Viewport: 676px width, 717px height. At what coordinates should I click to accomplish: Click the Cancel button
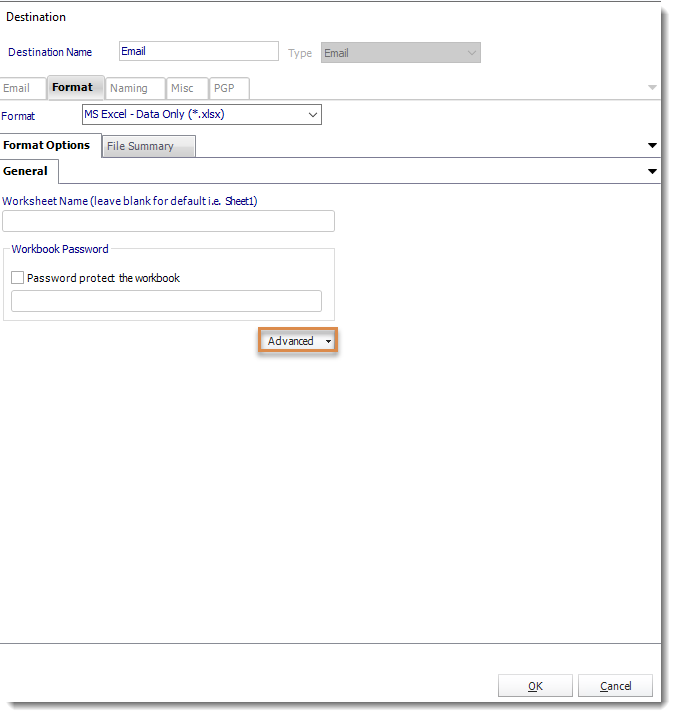[x=617, y=688]
